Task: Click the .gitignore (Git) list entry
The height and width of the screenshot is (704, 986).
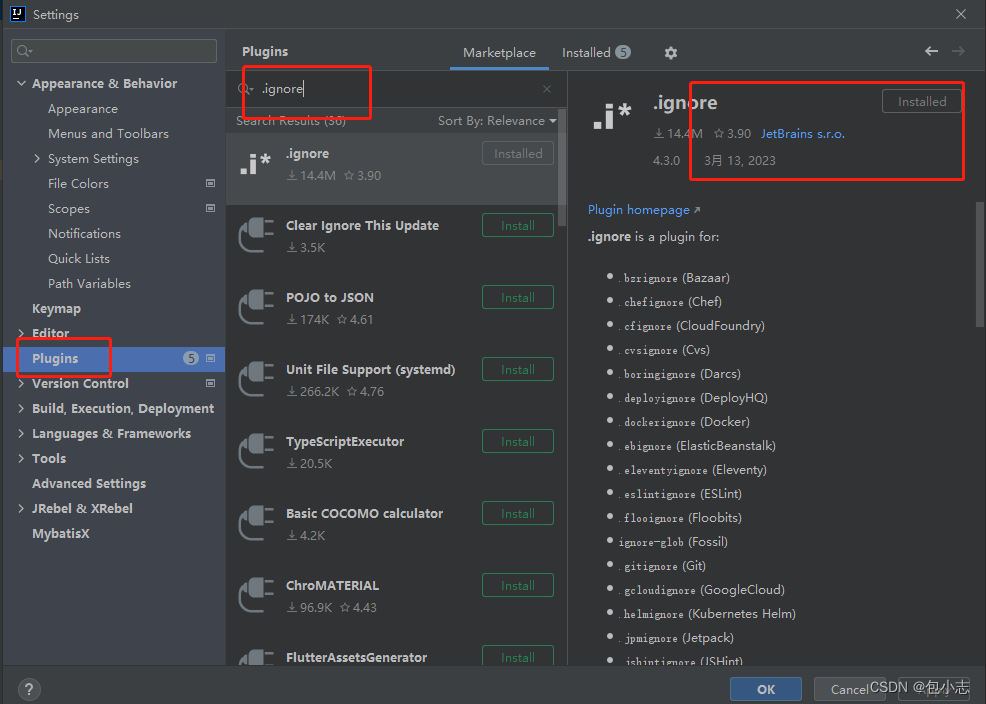Action: (x=662, y=566)
